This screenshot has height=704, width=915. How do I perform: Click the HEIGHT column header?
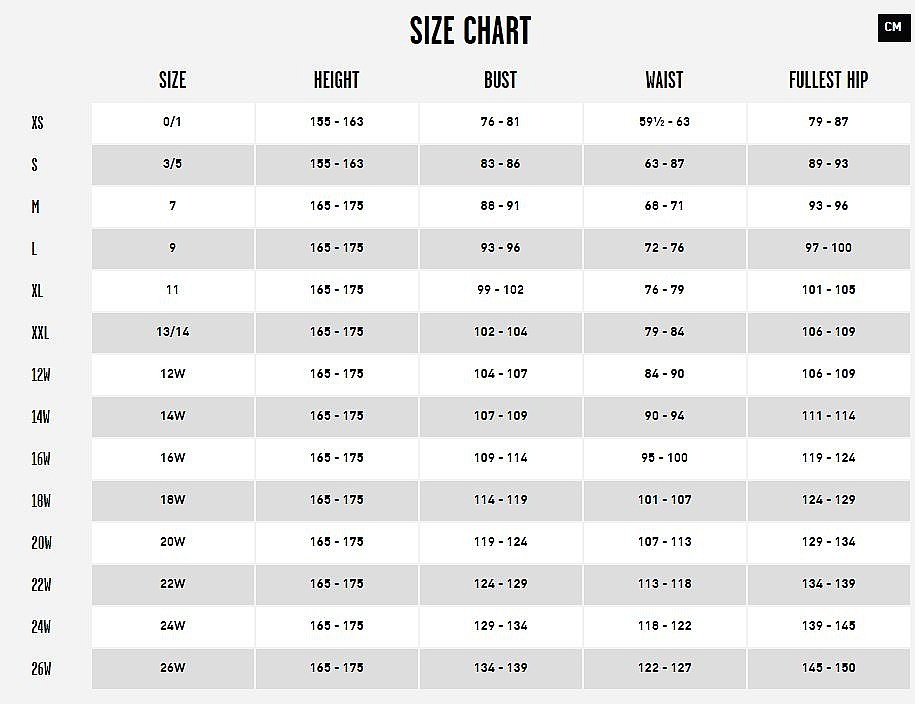coord(336,80)
